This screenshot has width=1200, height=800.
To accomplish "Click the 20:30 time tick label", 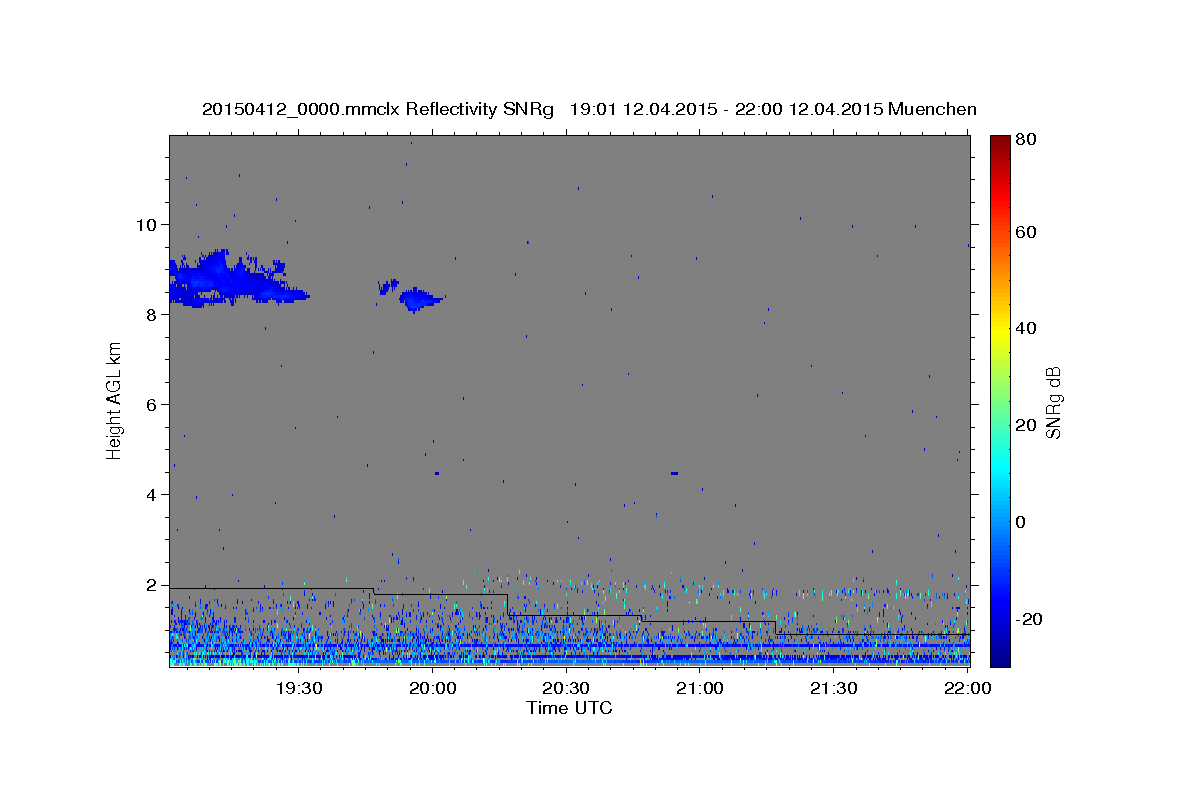I will pos(566,688).
